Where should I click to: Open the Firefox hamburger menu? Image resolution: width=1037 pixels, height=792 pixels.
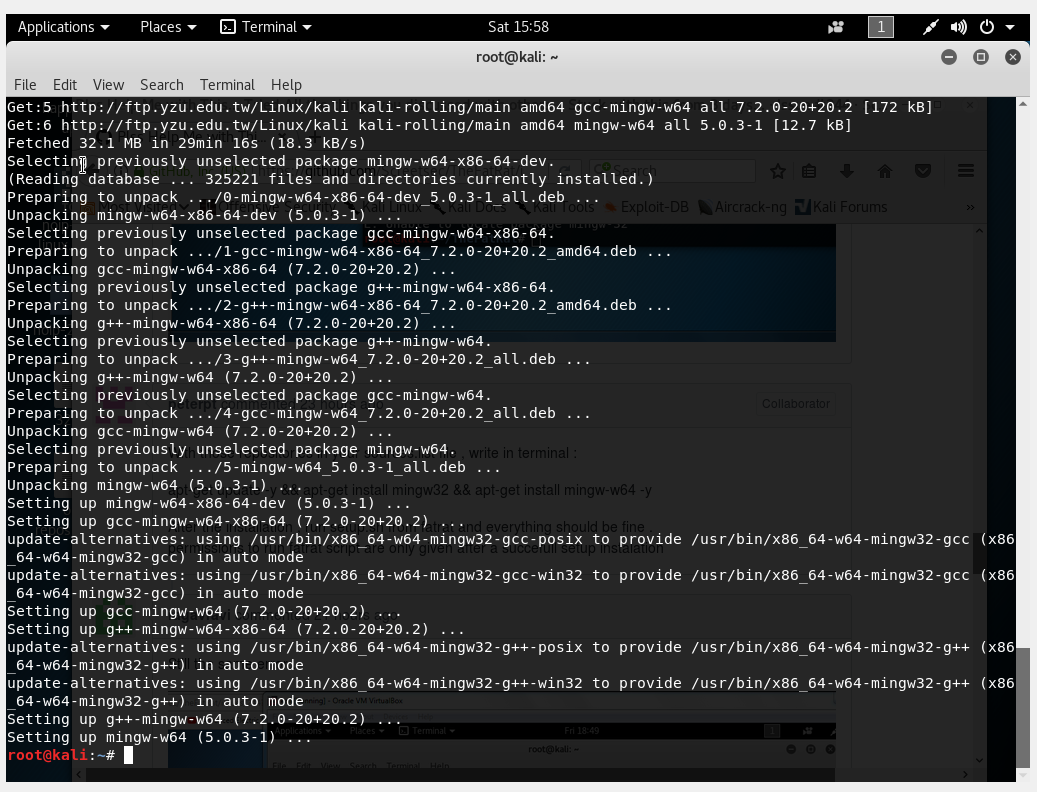[963, 171]
